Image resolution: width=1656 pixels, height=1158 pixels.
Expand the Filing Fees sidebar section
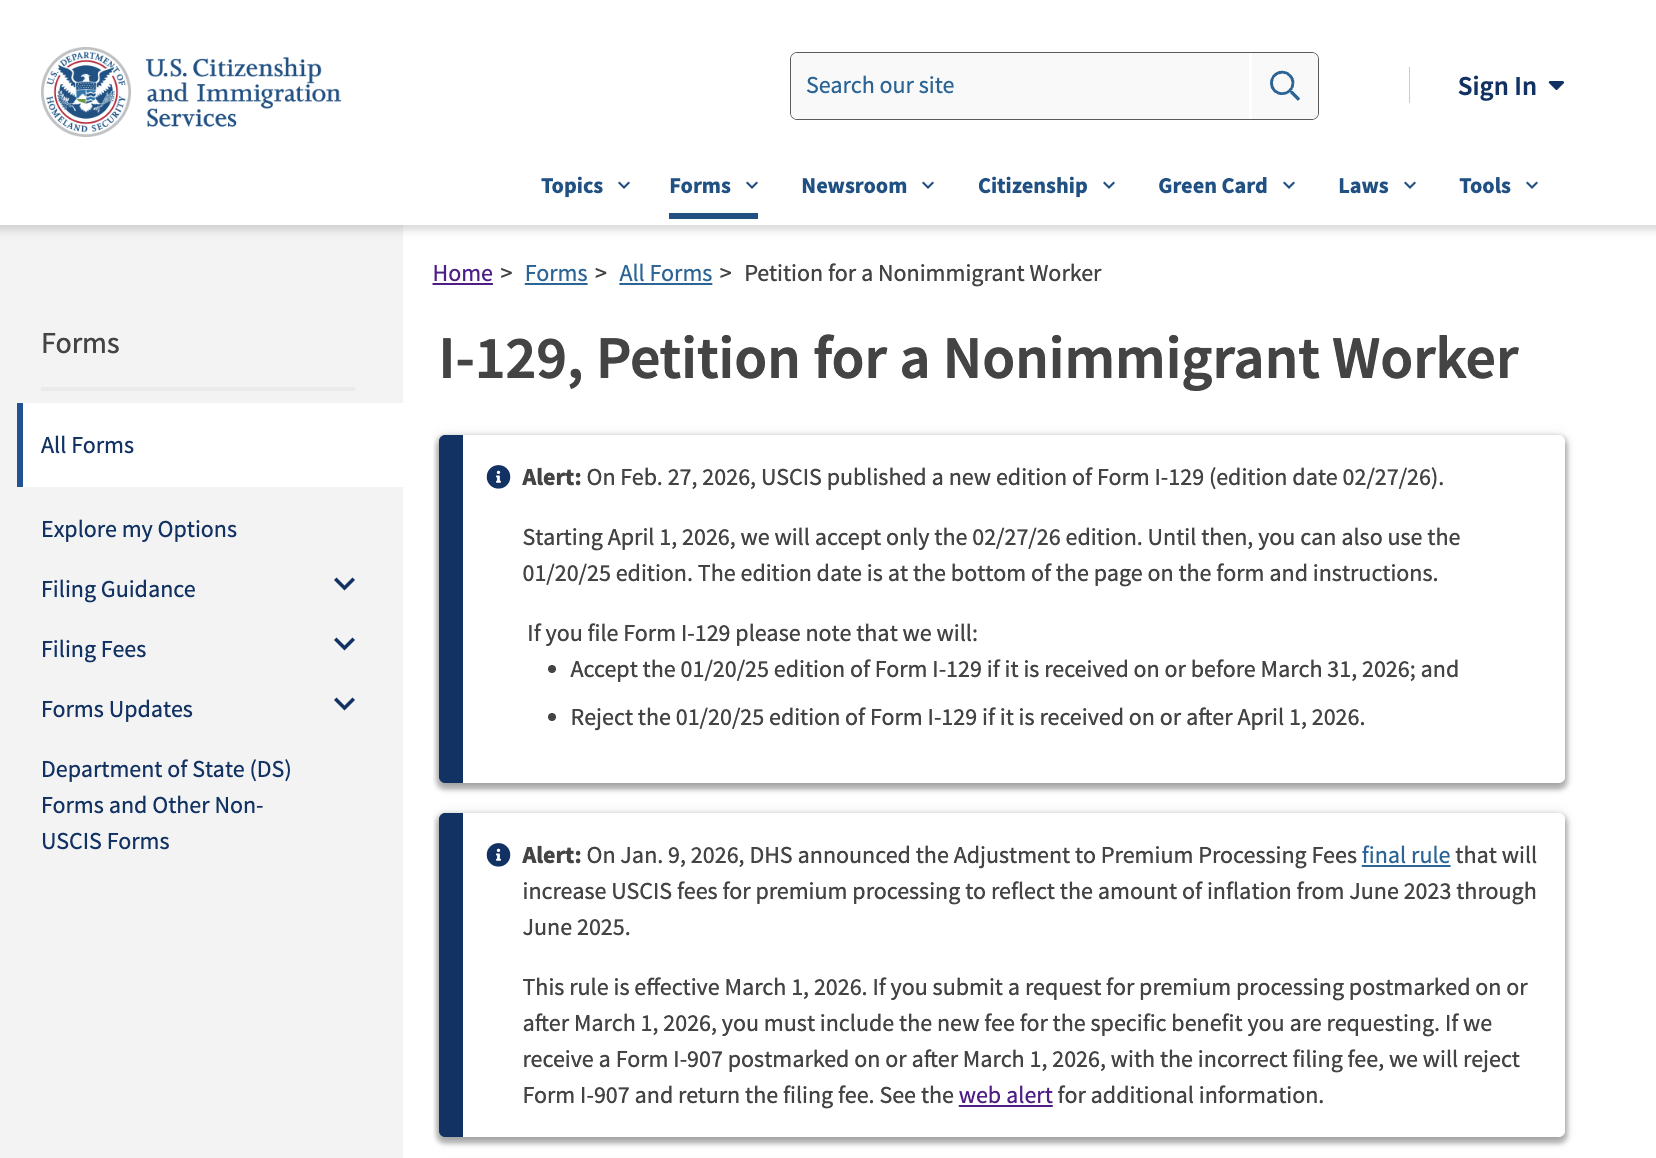[344, 645]
